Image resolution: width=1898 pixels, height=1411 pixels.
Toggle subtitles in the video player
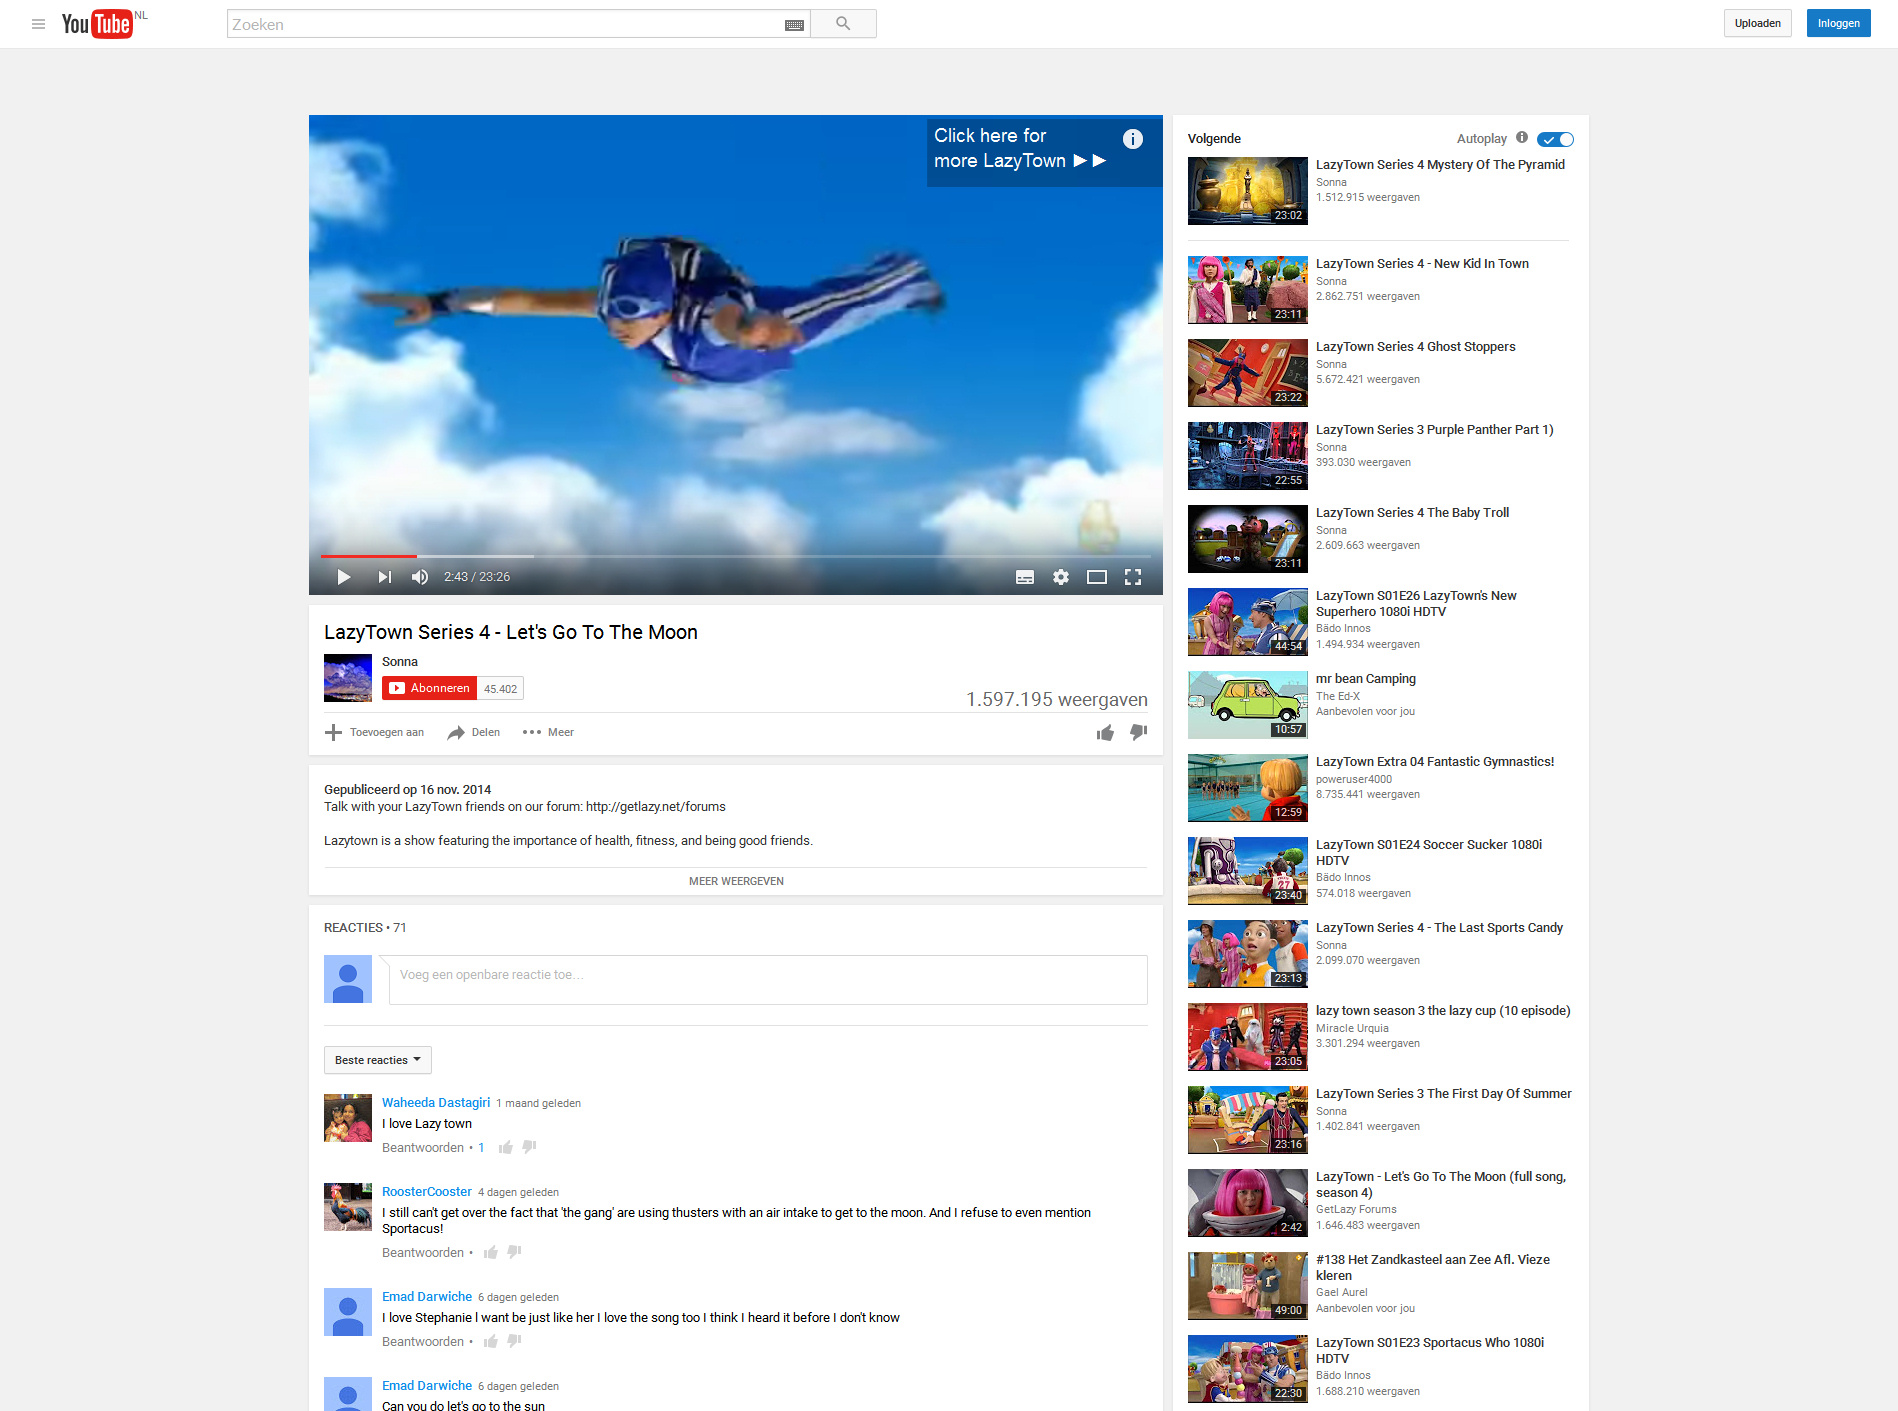tap(1025, 577)
